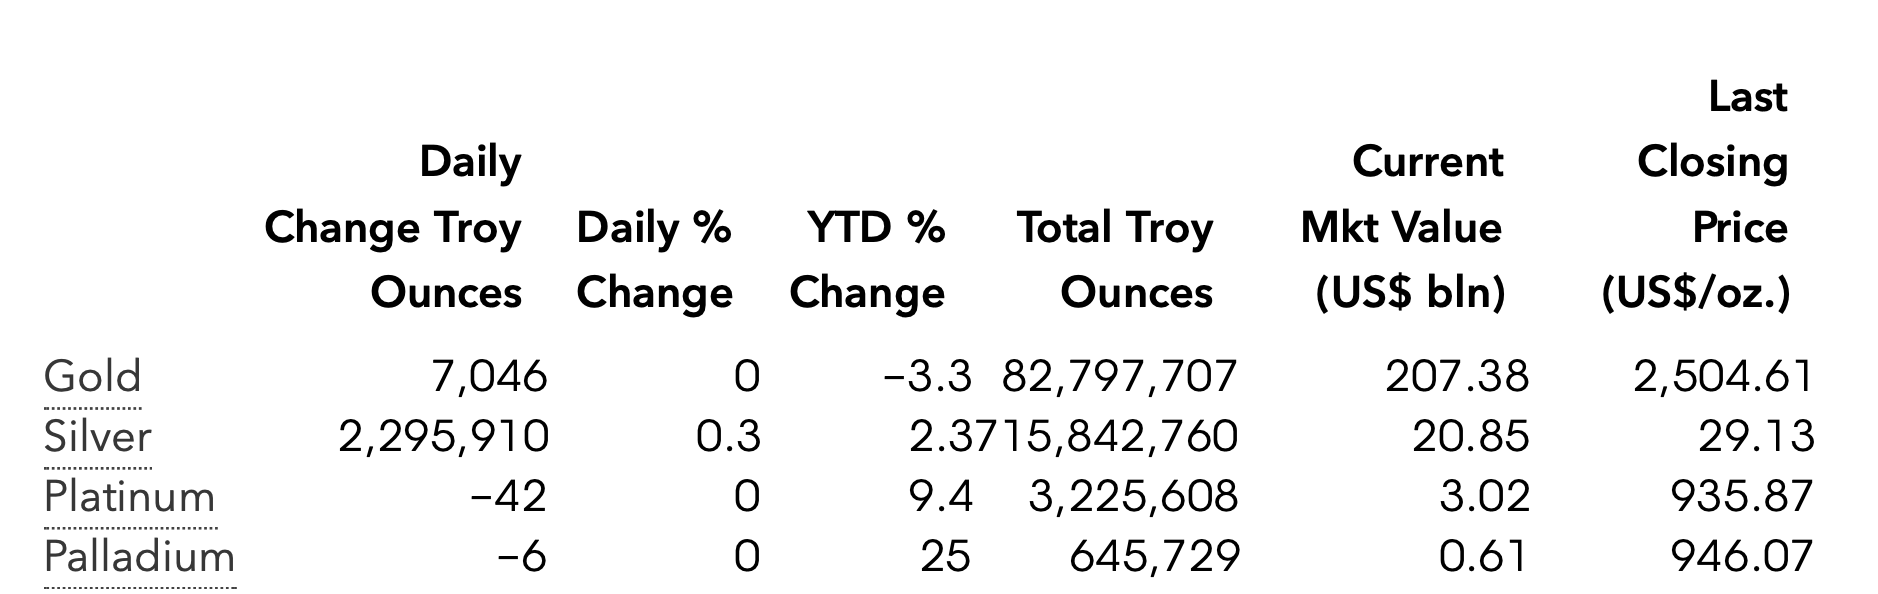Click Silver's daily change value 2,295,910

point(444,437)
